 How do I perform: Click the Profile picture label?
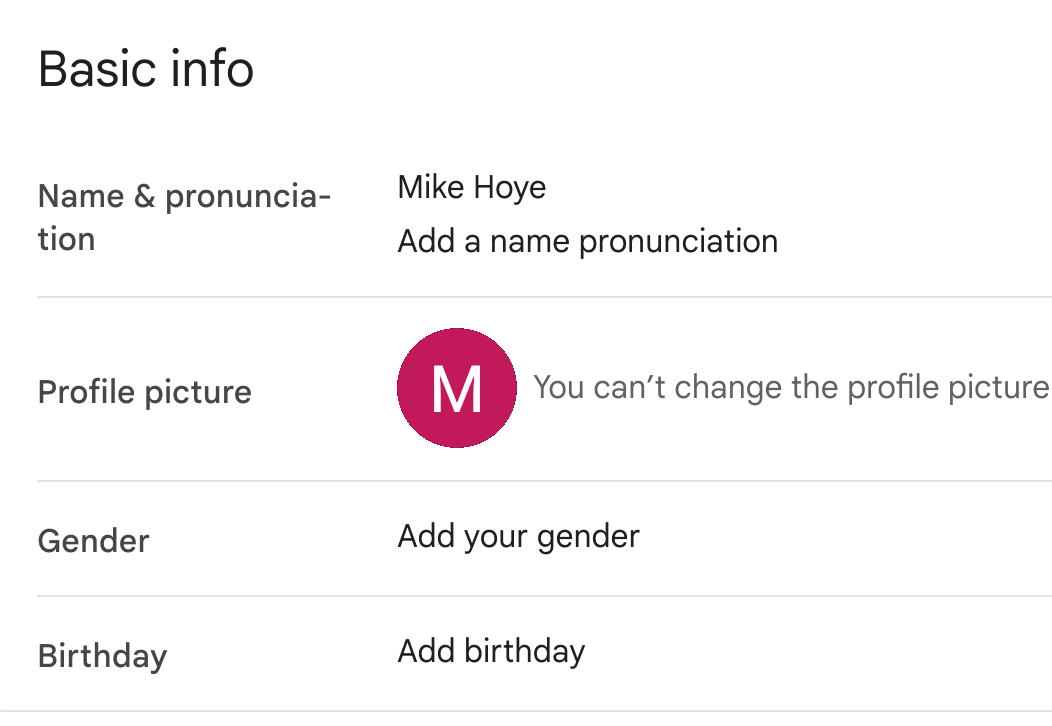(x=145, y=392)
